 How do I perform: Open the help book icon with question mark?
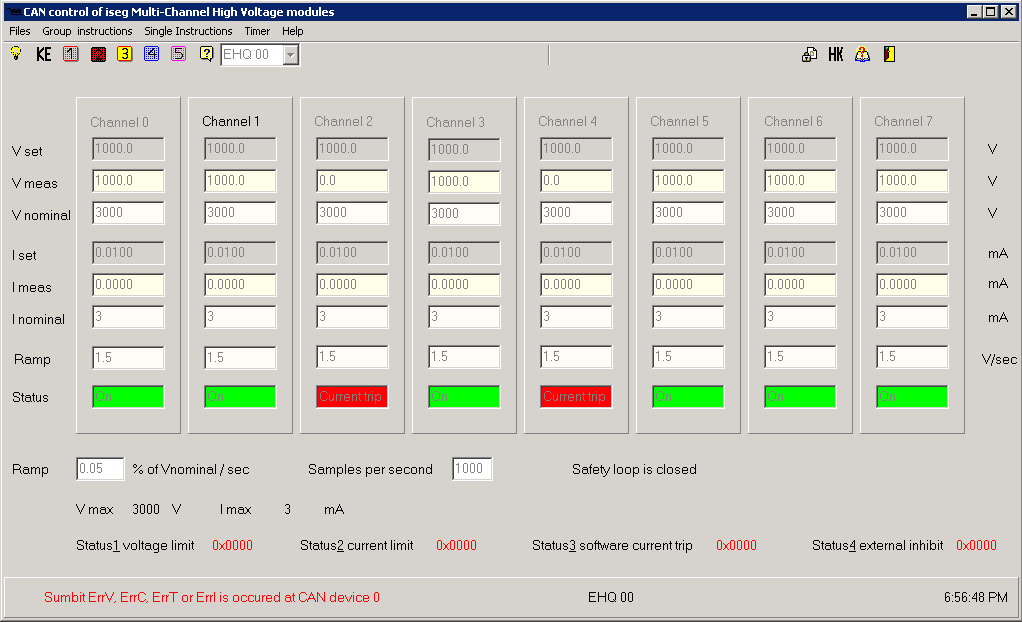(x=862, y=55)
